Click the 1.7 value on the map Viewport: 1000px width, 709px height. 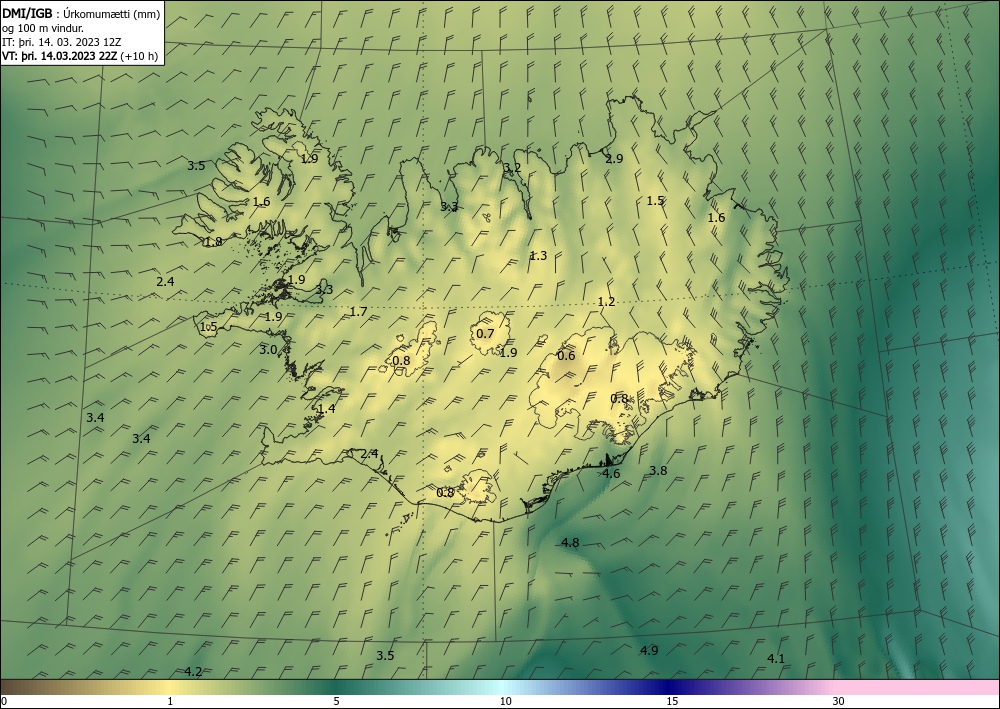point(358,311)
